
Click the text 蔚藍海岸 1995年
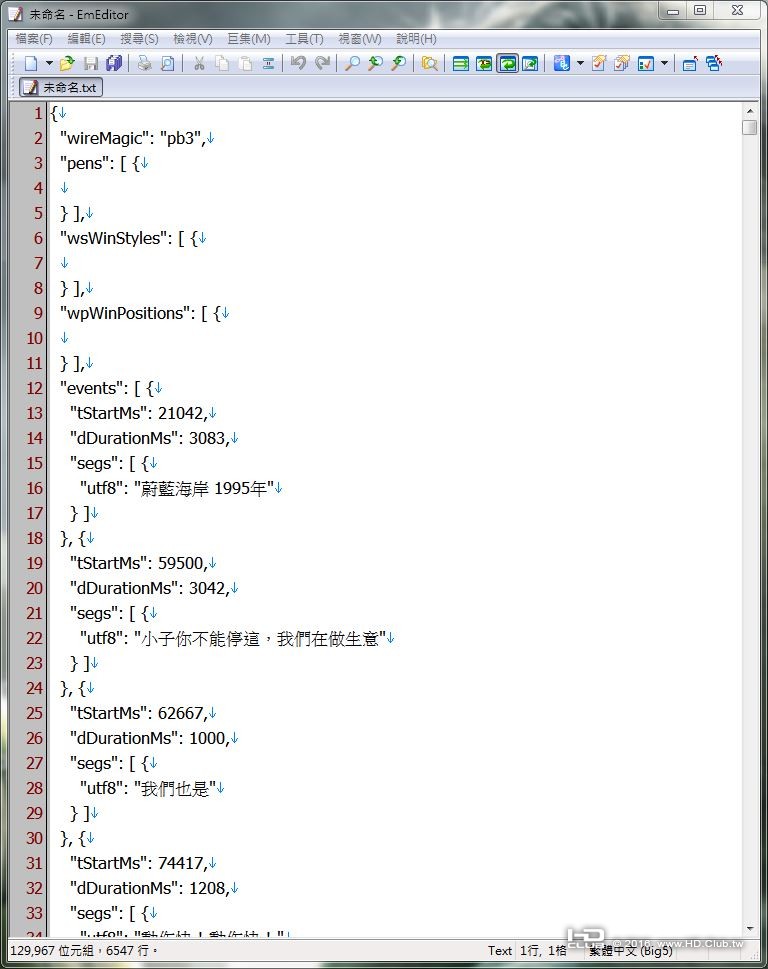[203, 489]
